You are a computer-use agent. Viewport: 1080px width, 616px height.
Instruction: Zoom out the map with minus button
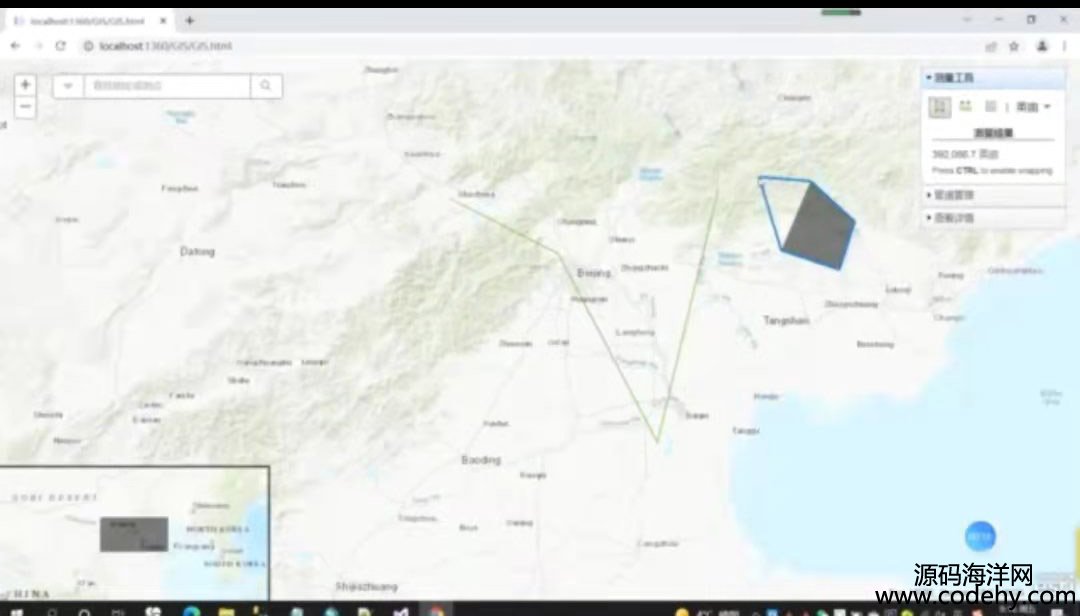point(25,107)
